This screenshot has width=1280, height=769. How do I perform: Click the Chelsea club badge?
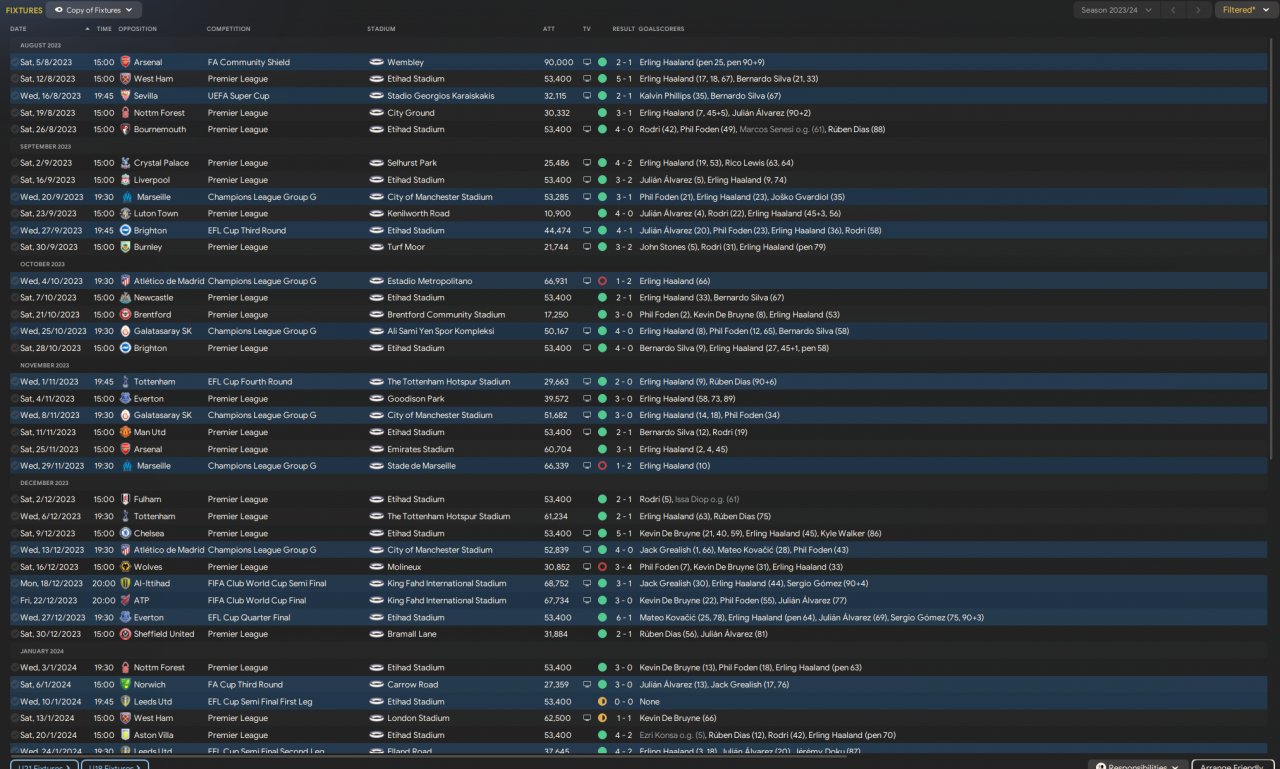click(125, 533)
